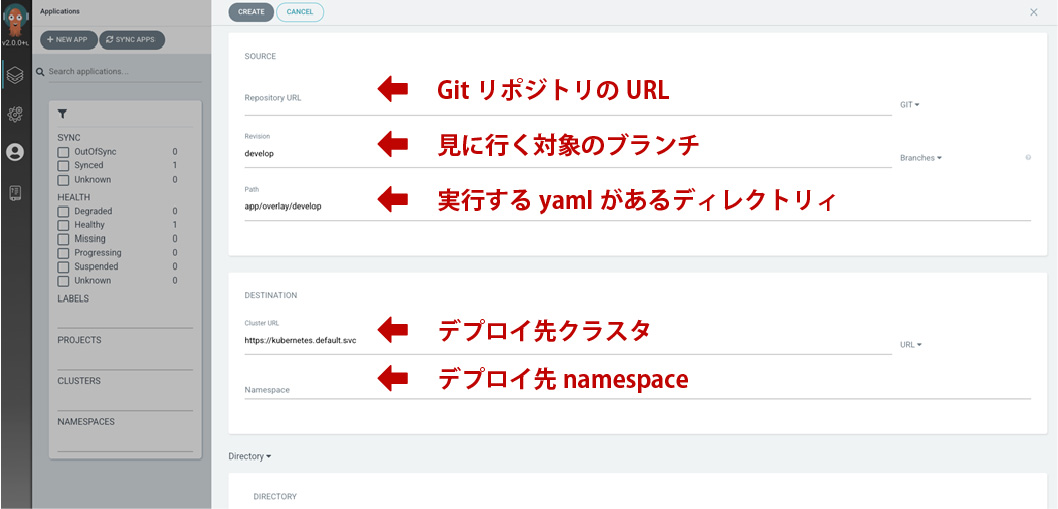Viewport: 1058px width, 509px height.
Task: Click the NEW APP button
Action: coord(68,39)
